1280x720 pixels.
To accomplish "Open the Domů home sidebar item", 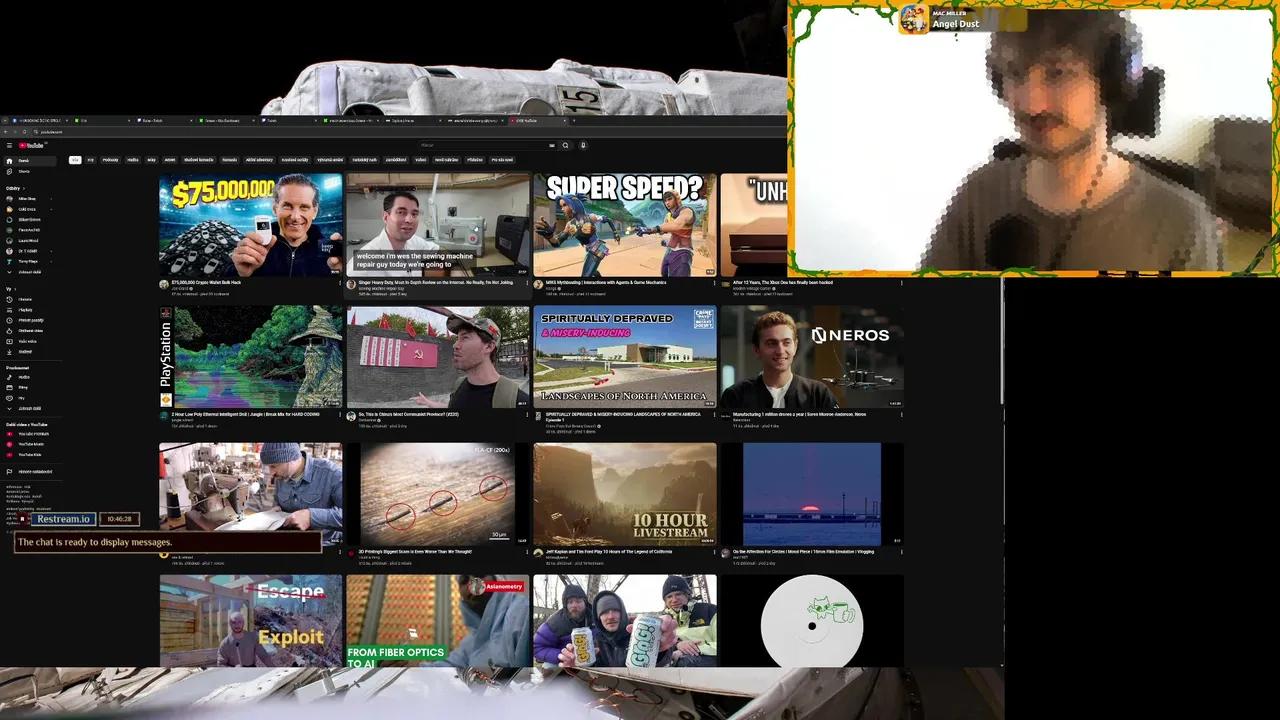I will tap(28, 160).
